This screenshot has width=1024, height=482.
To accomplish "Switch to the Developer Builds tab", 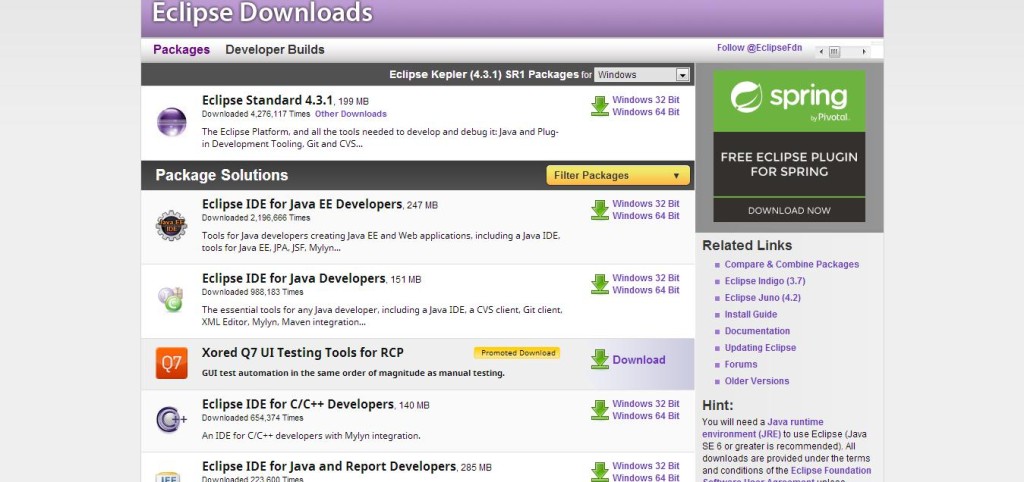I will [275, 50].
